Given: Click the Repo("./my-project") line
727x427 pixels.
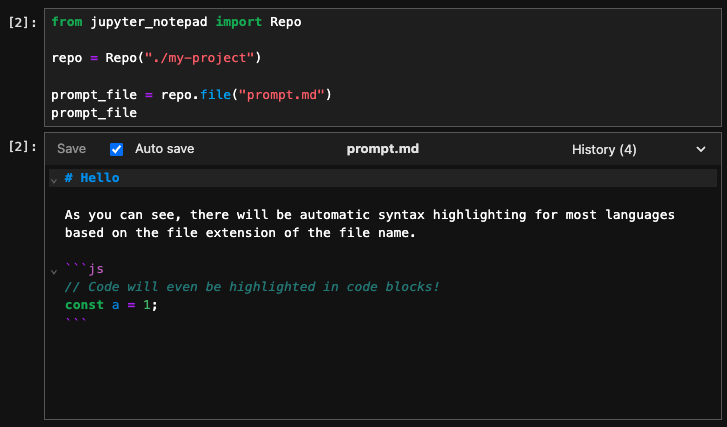Looking at the screenshot, I should [156, 58].
